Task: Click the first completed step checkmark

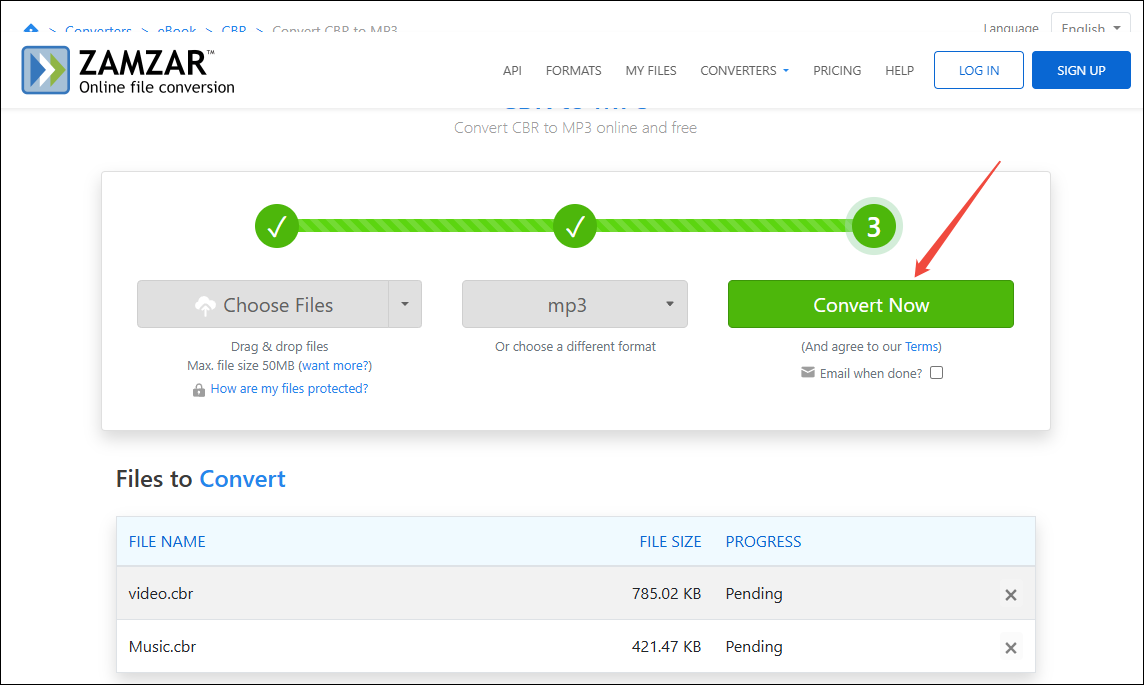Action: pyautogui.click(x=277, y=226)
